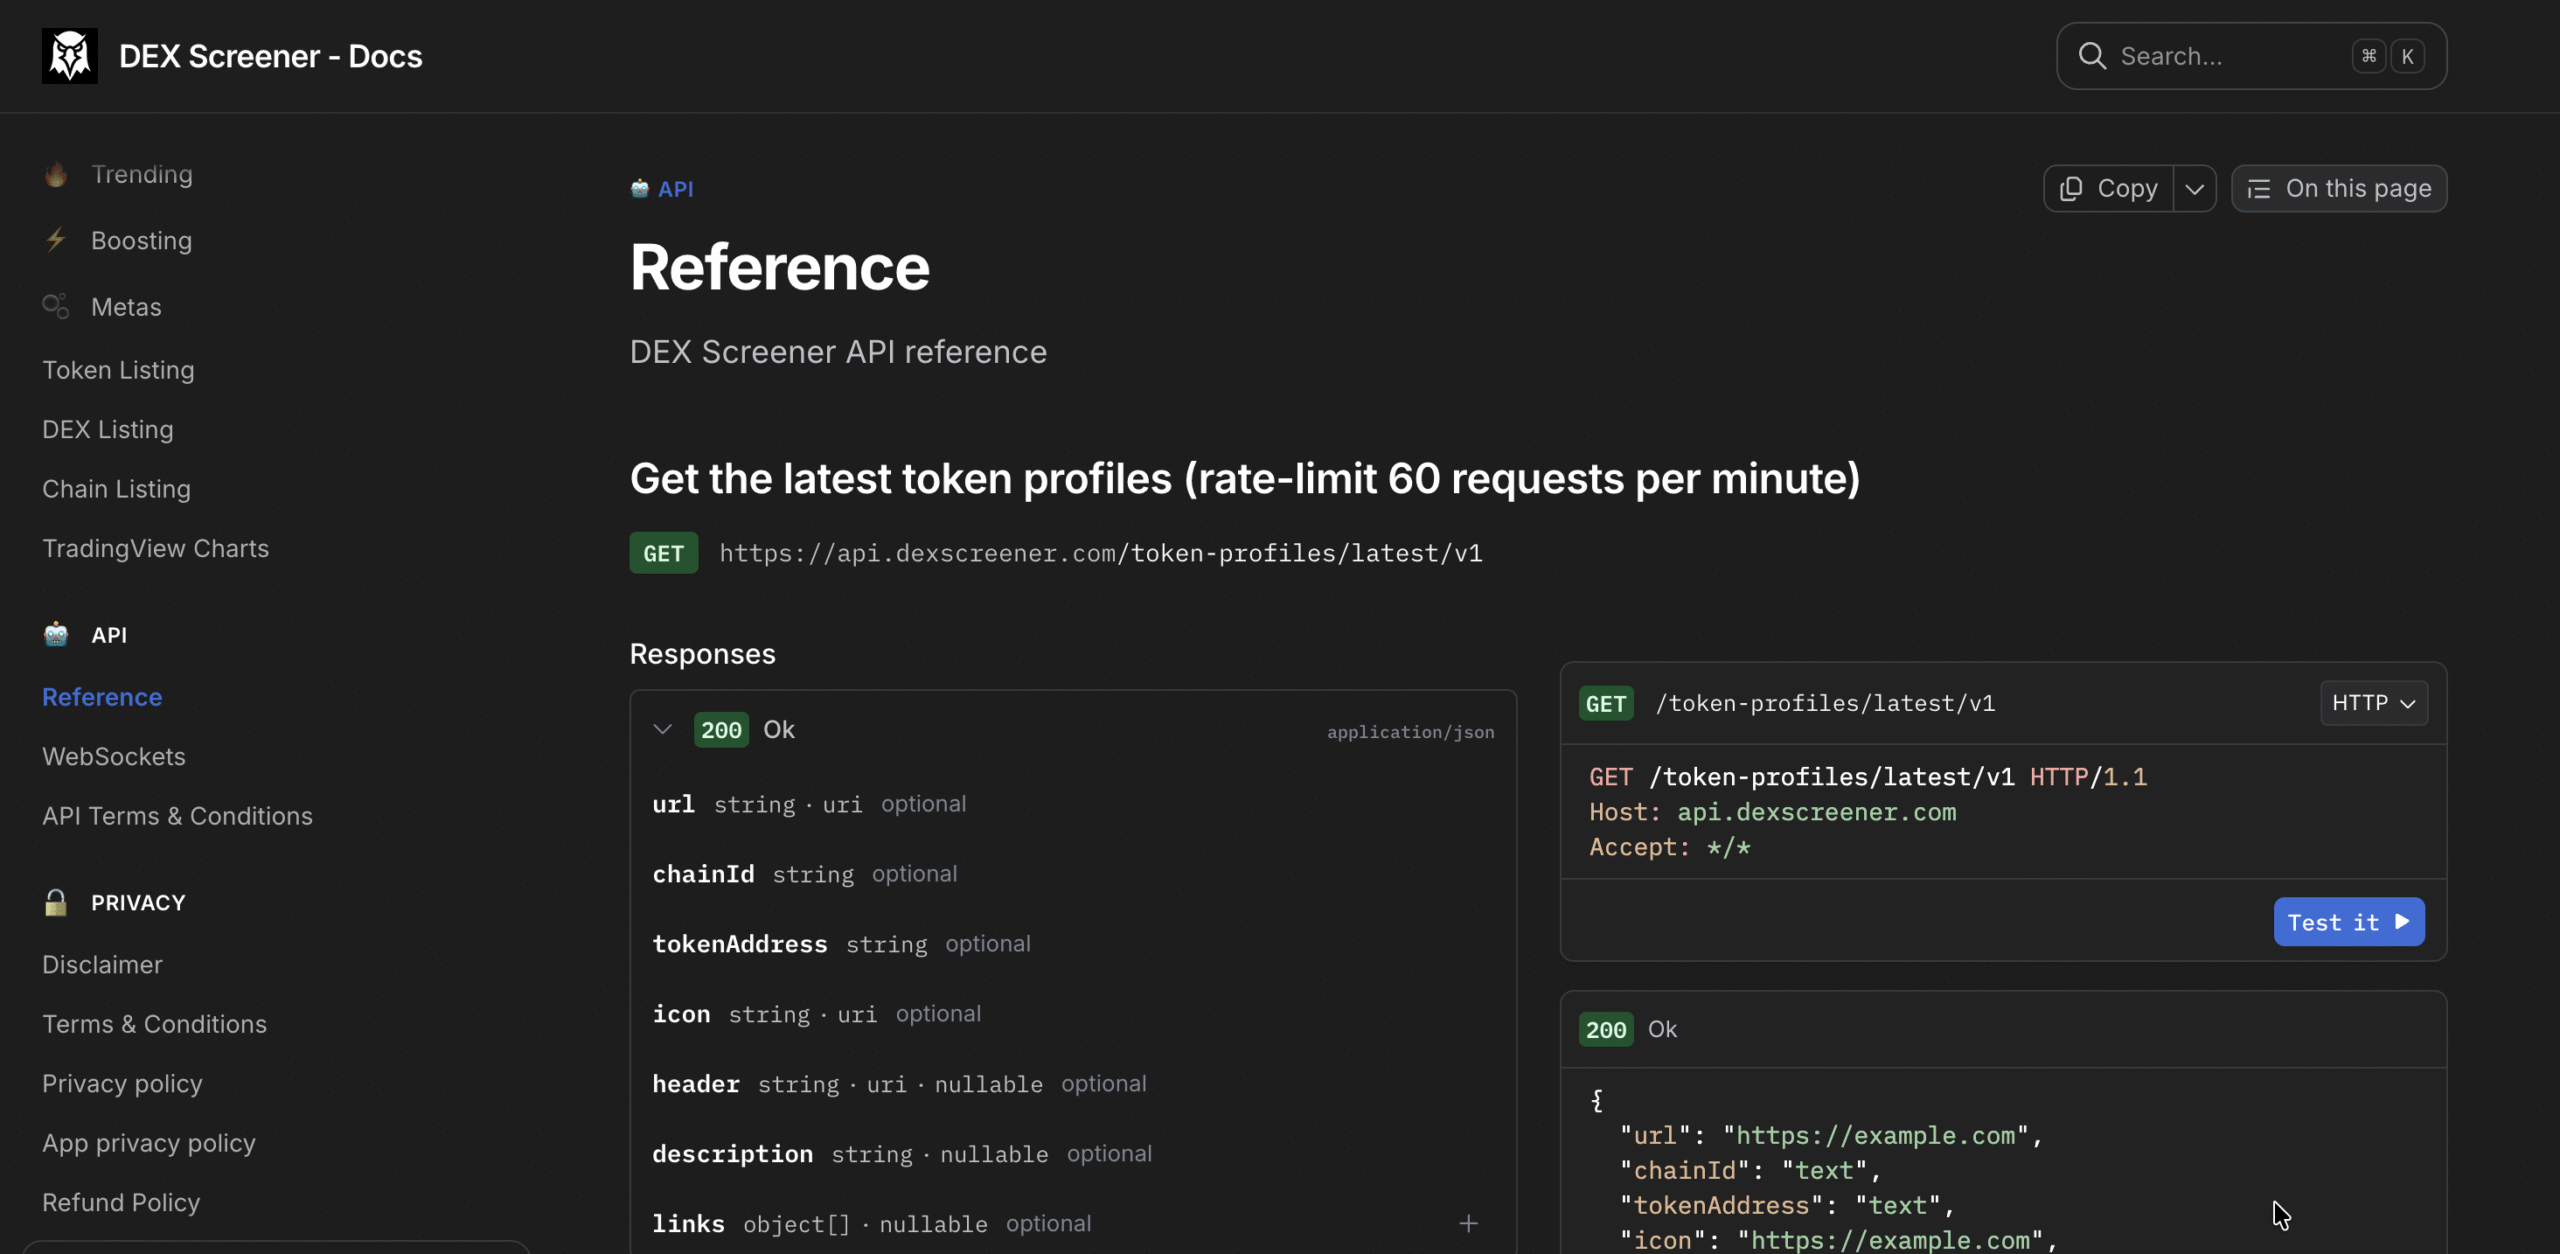Click the 'Get the latest token profiles' heading
This screenshot has height=1254, width=2560.
pos(1245,479)
